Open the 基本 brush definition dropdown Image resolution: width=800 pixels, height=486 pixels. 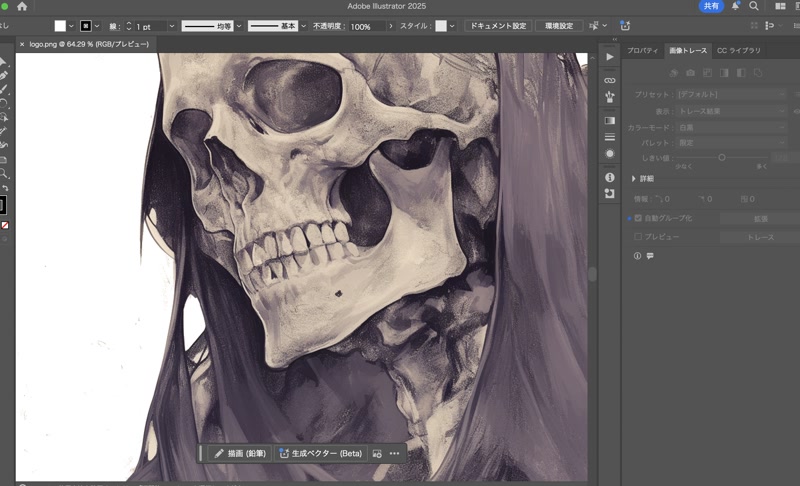click(x=304, y=26)
